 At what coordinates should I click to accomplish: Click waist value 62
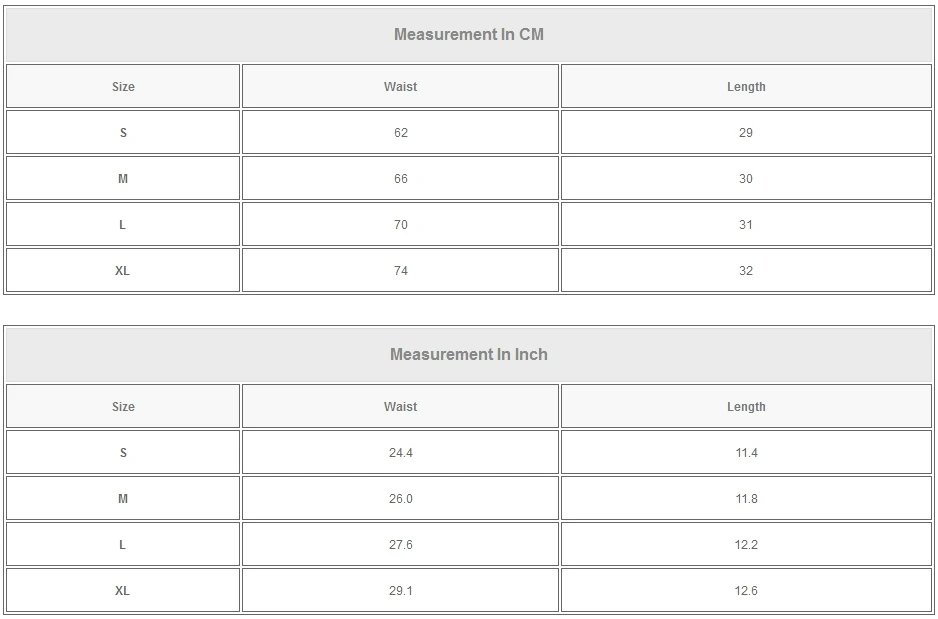click(x=400, y=133)
